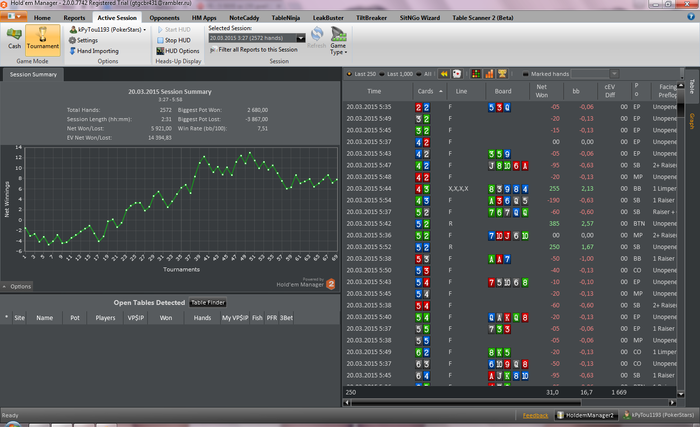
Task: Select the hand at 20.03.2015 5:44 with 255 won
Action: 511,189
